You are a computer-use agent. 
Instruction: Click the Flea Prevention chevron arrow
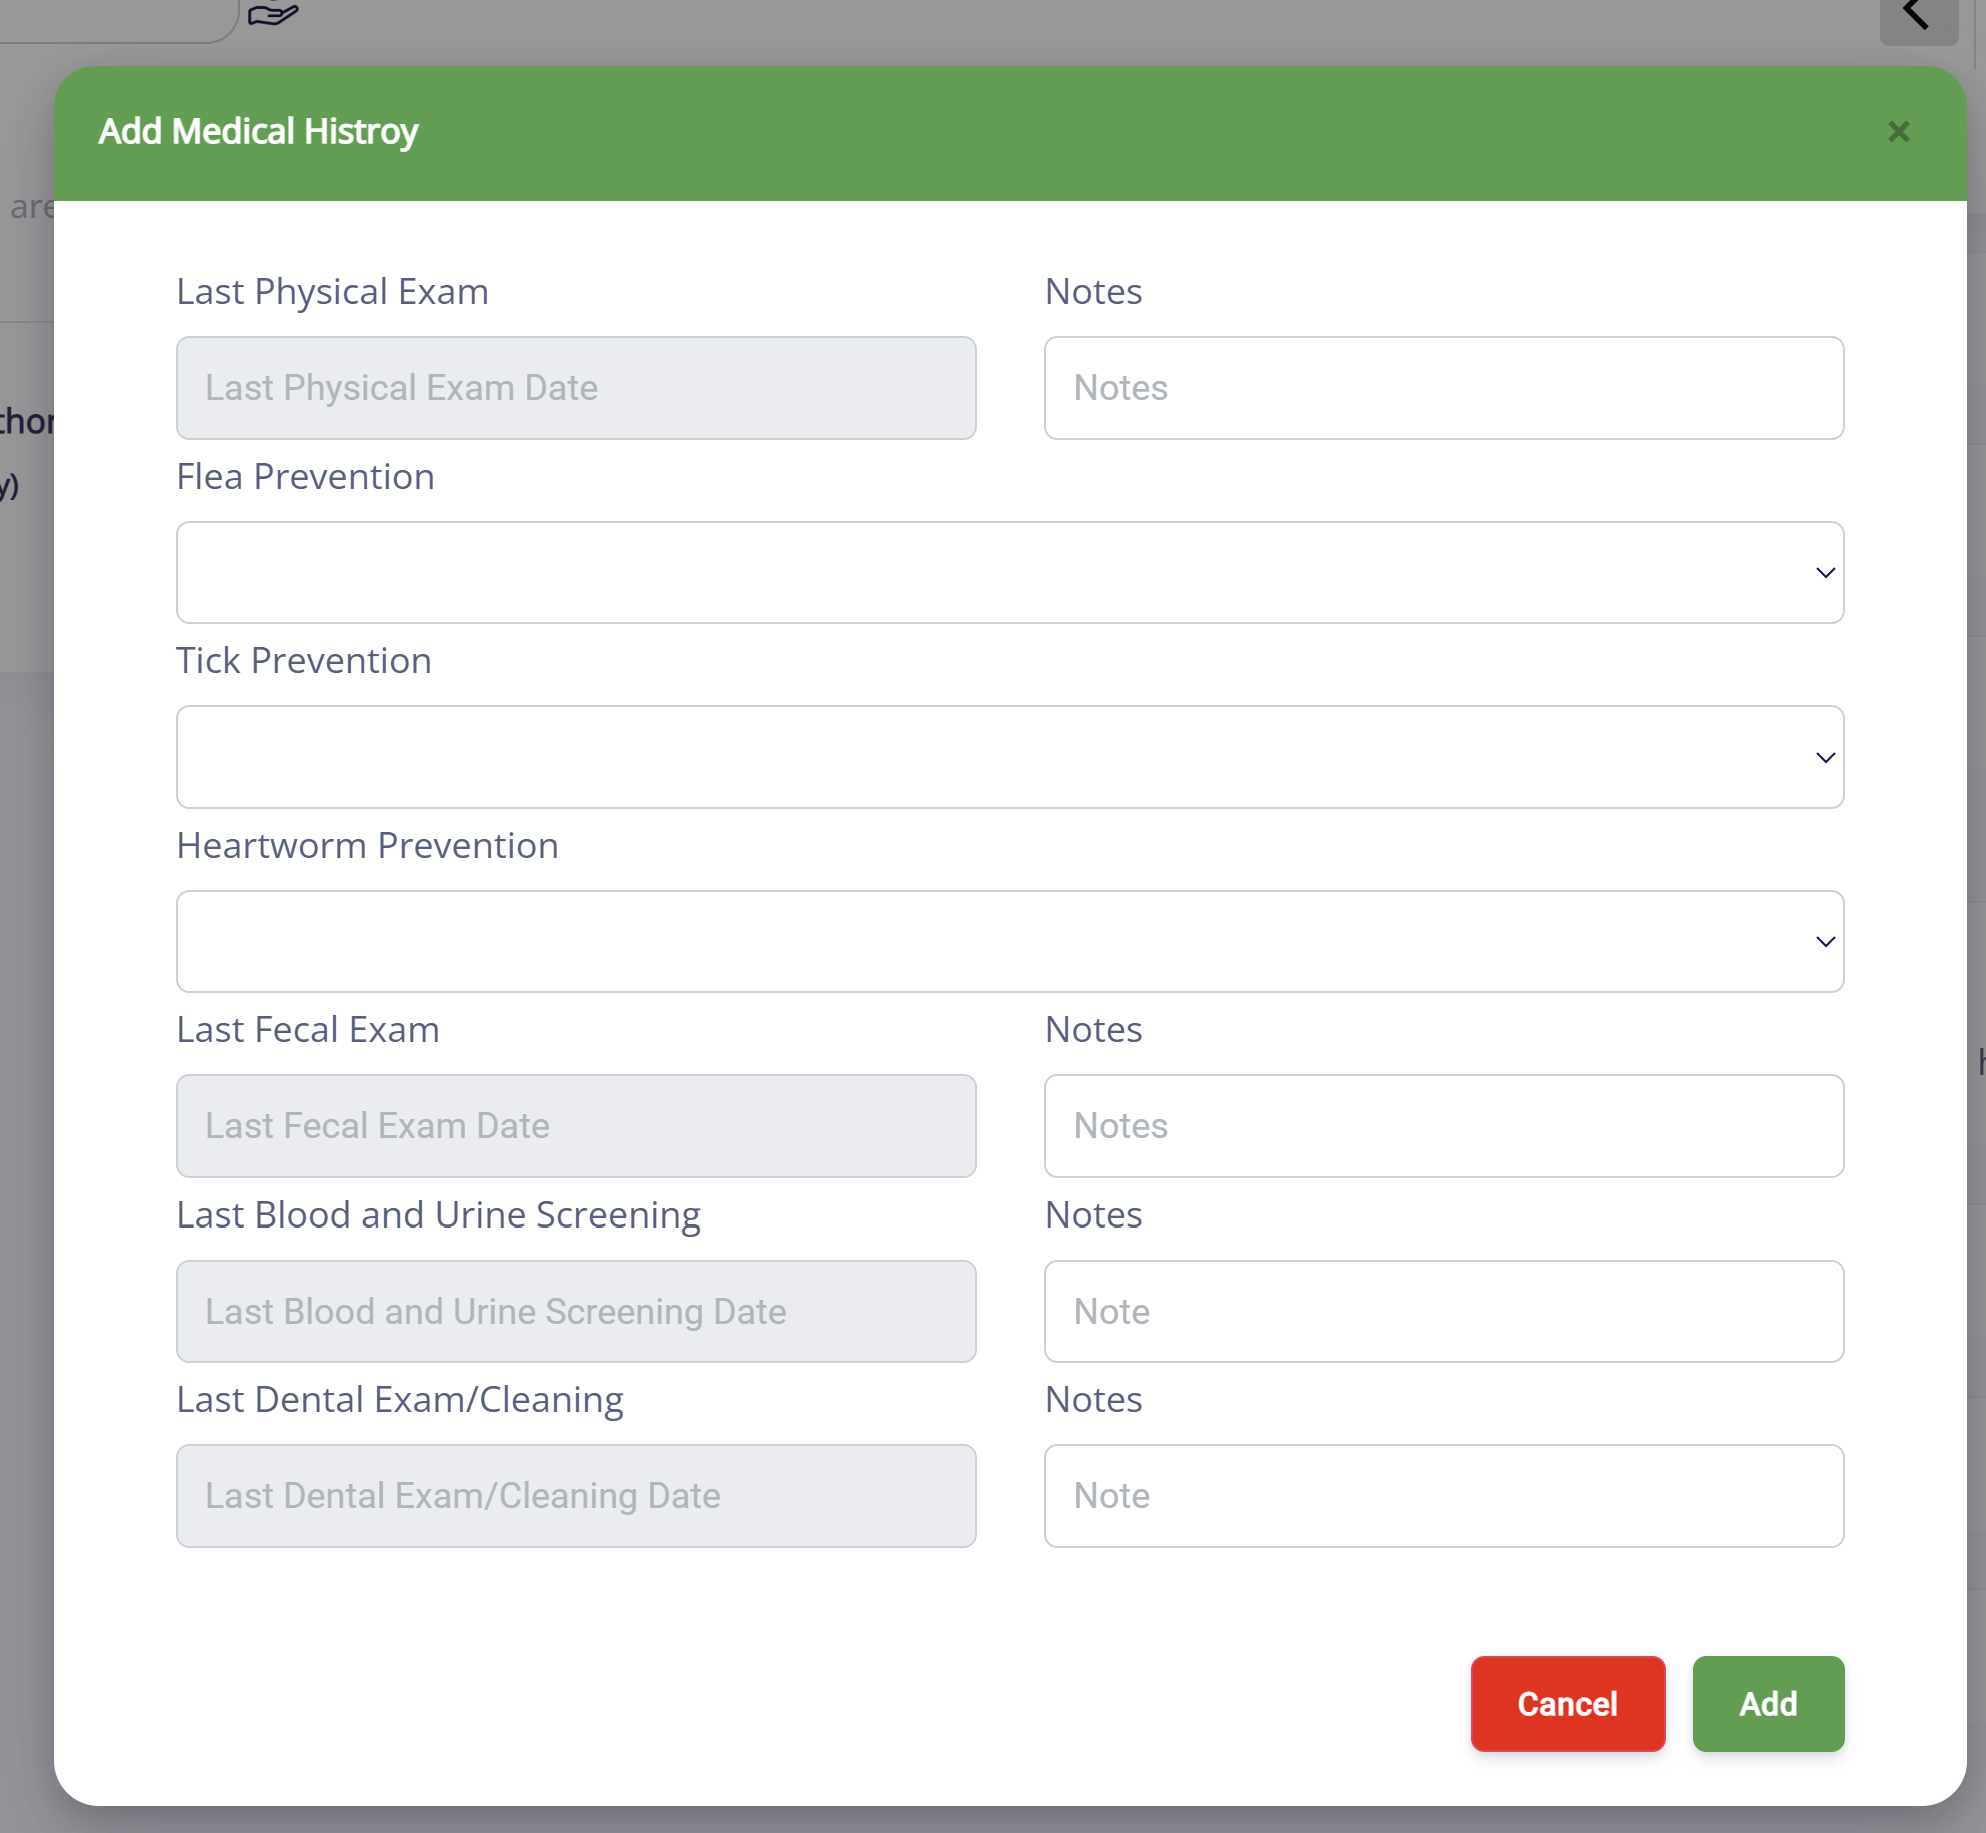(x=1825, y=573)
